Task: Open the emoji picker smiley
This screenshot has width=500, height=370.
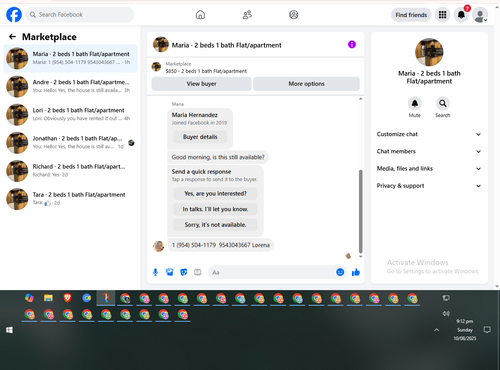Action: point(340,272)
